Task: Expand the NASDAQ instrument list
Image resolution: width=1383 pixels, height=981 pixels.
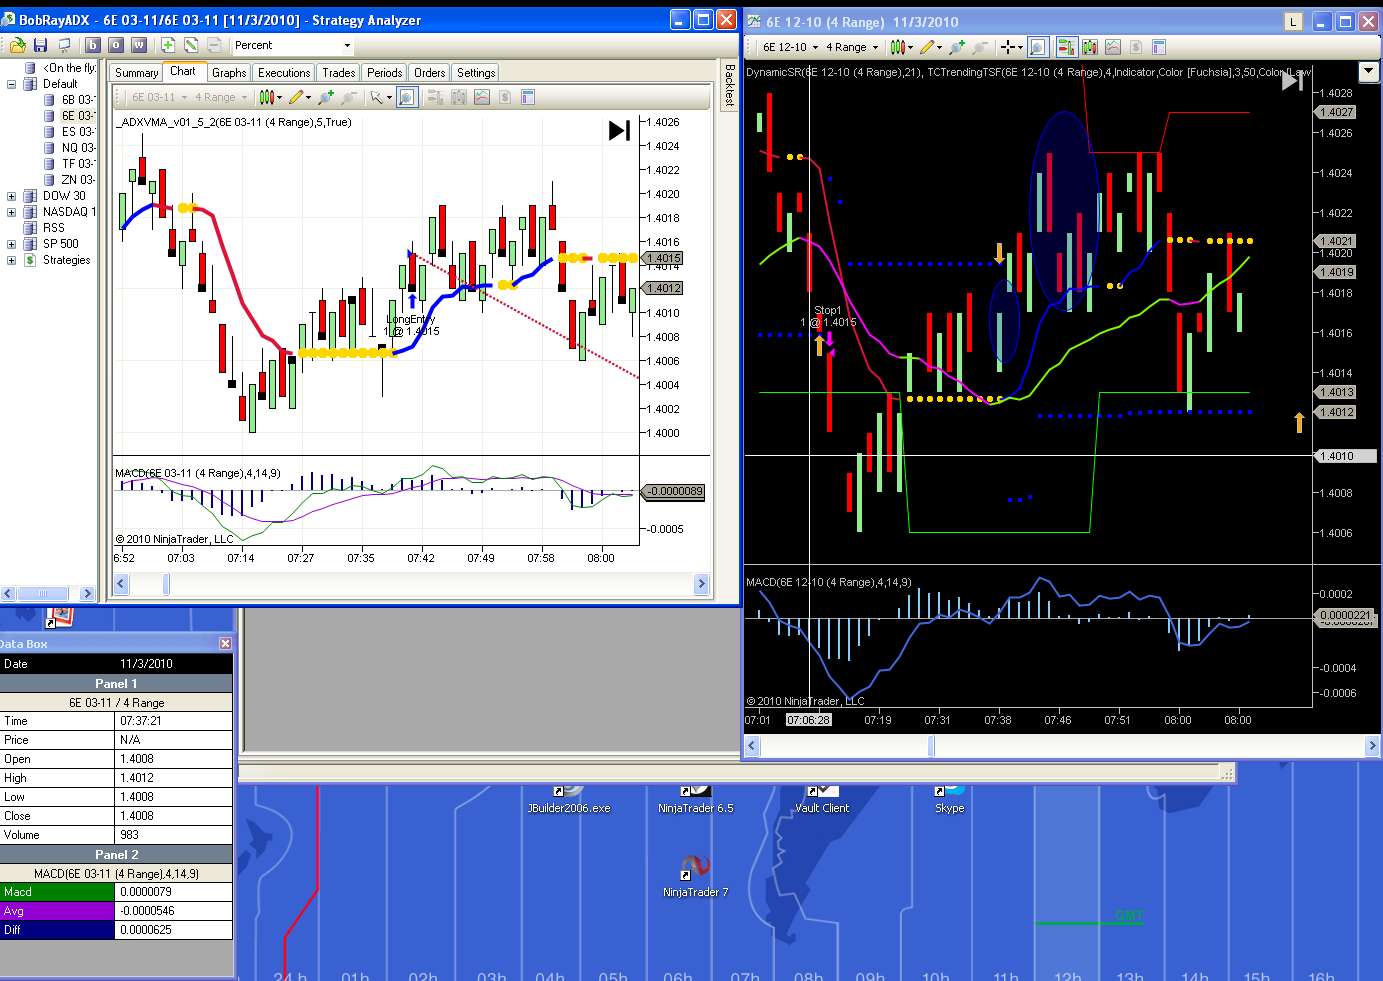Action: (12, 212)
